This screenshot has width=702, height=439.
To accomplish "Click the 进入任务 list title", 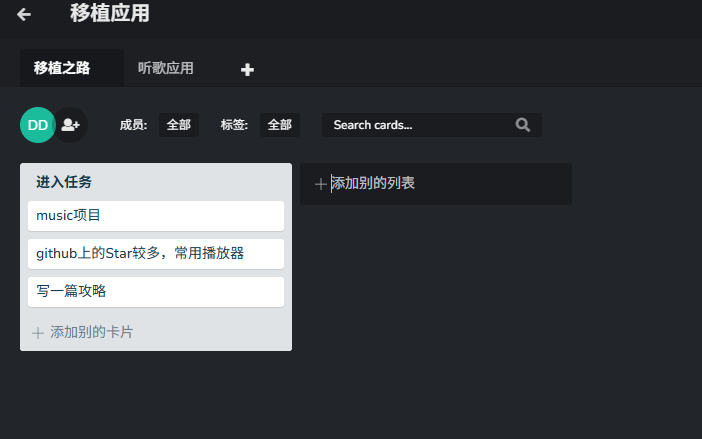I will point(64,182).
